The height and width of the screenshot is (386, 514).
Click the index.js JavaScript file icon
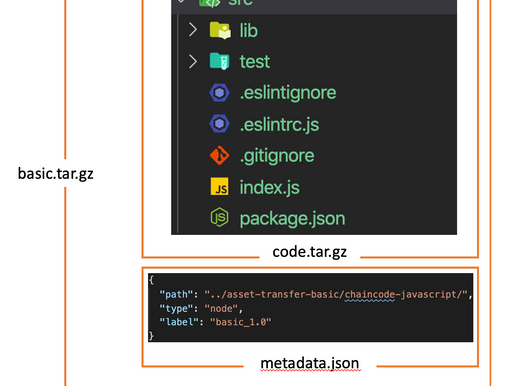pyautogui.click(x=219, y=186)
